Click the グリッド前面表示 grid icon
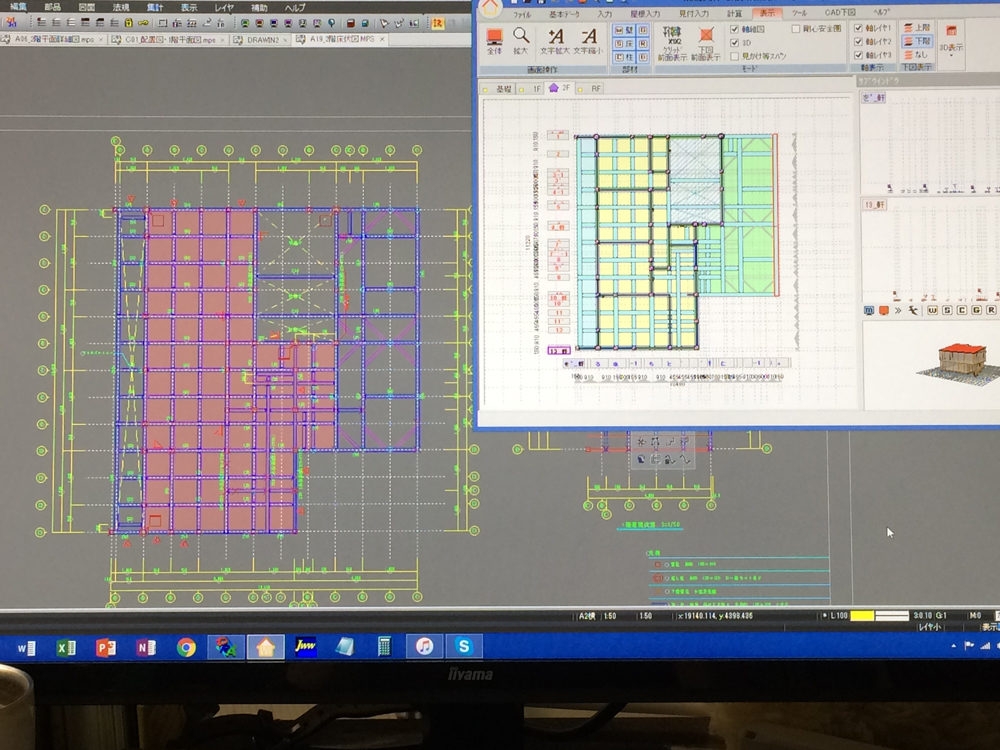This screenshot has width=1000, height=750. click(x=670, y=40)
